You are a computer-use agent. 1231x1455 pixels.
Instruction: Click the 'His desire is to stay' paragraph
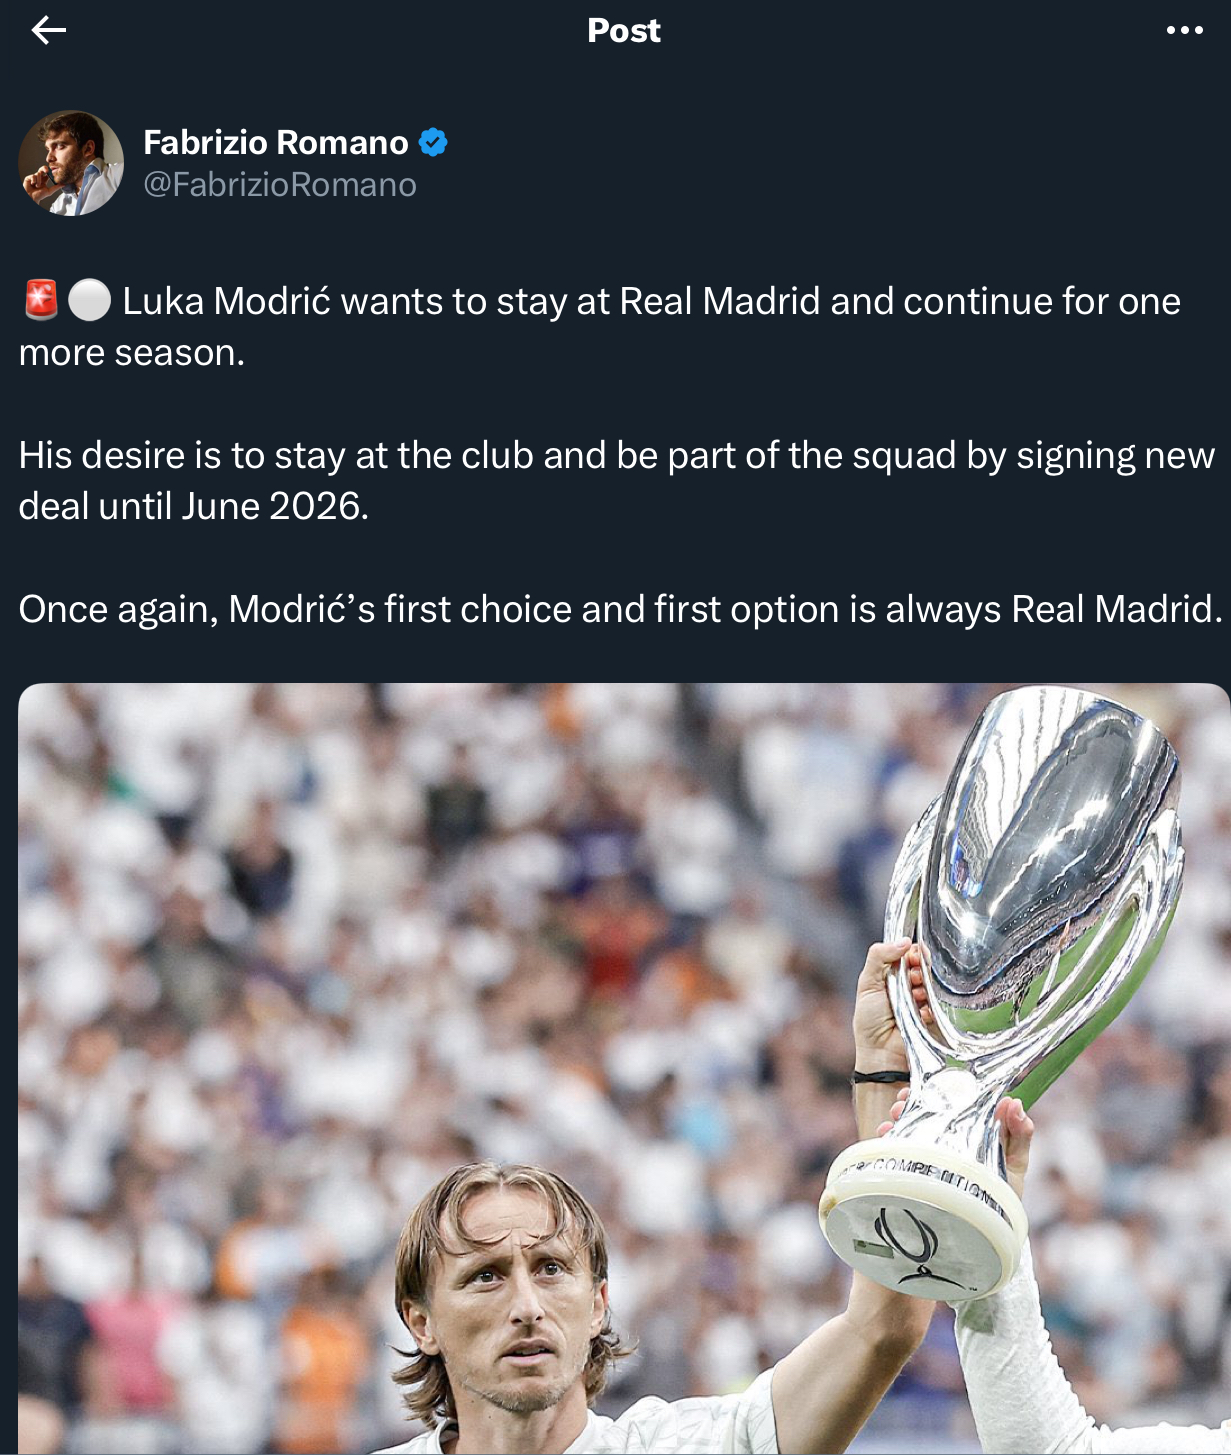(616, 480)
